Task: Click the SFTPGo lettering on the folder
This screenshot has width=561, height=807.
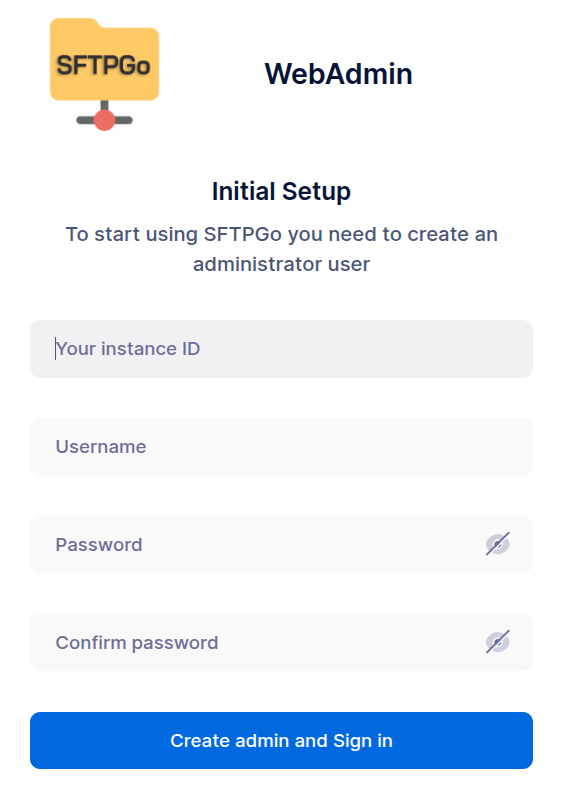Action: 103,65
